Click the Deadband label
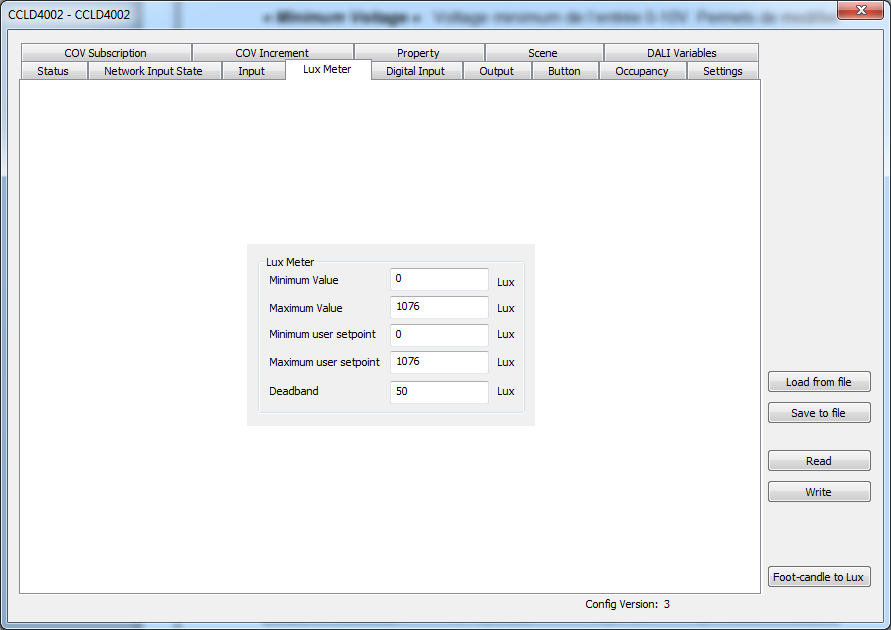This screenshot has width=891, height=630. [x=294, y=391]
